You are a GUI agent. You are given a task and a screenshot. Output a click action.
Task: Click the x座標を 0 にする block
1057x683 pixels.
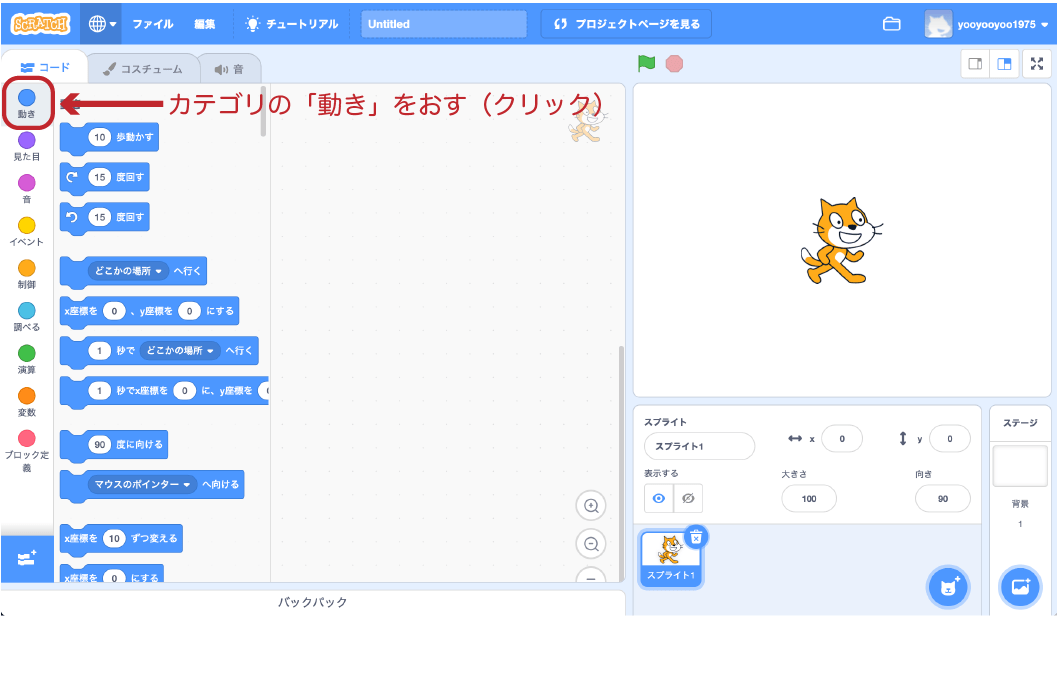pos(111,574)
